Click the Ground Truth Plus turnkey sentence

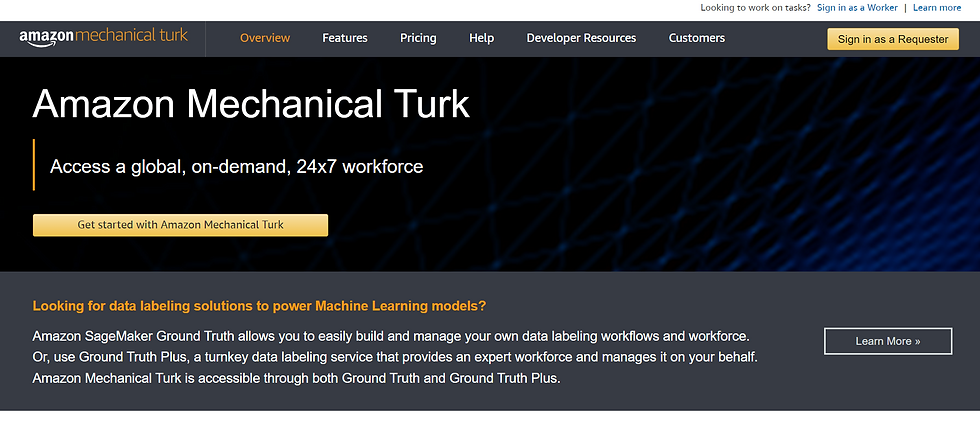point(395,358)
